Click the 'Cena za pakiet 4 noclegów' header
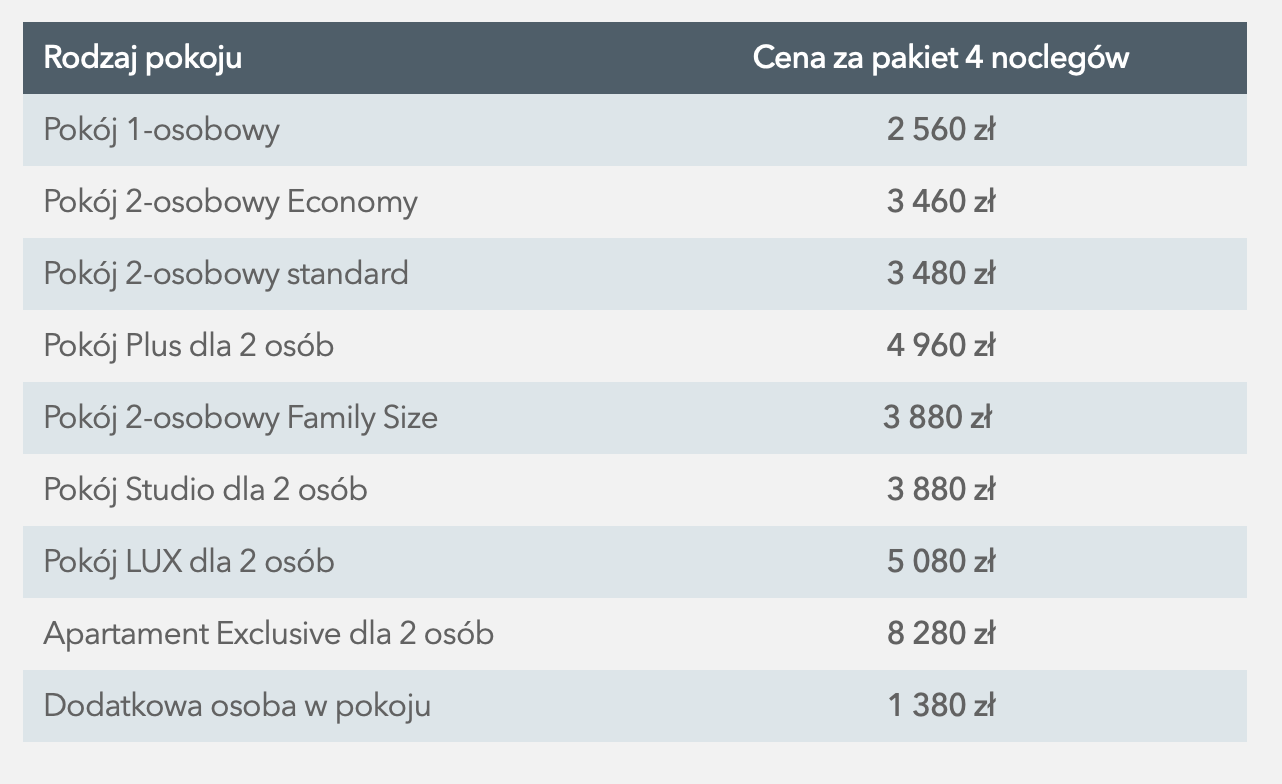This screenshot has width=1282, height=784. pyautogui.click(x=941, y=58)
